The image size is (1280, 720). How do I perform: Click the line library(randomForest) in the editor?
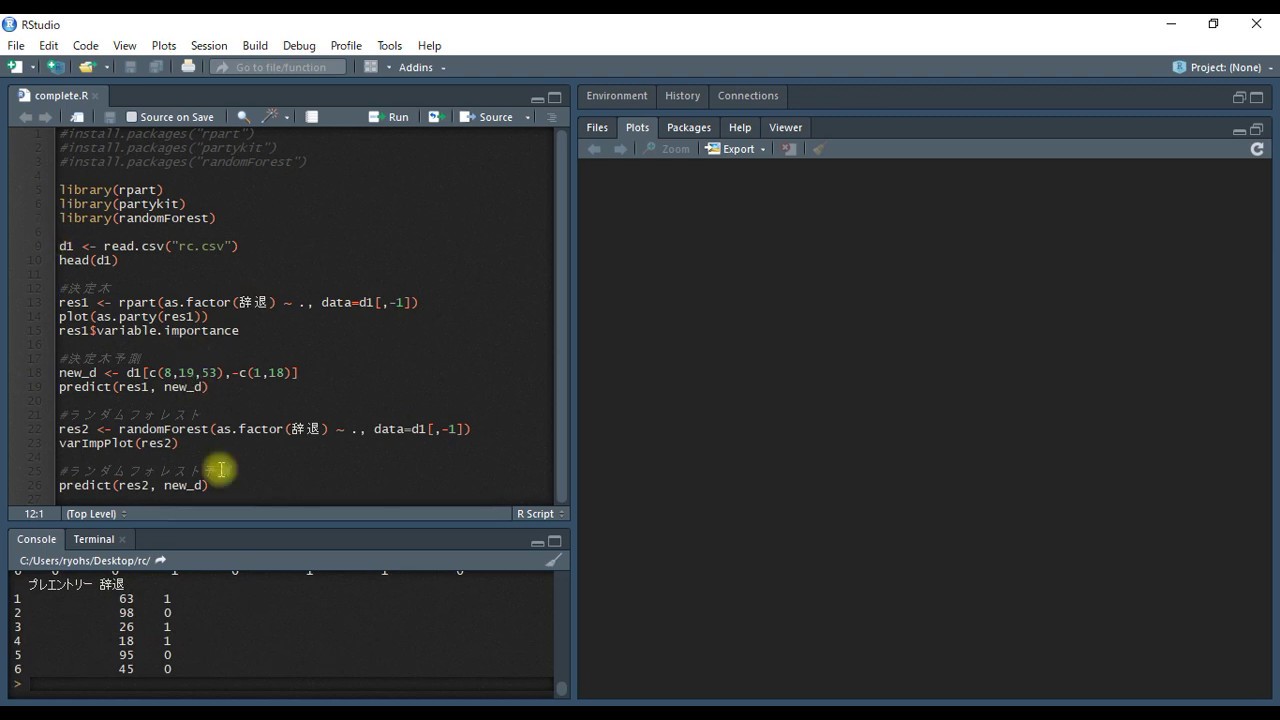tap(137, 218)
